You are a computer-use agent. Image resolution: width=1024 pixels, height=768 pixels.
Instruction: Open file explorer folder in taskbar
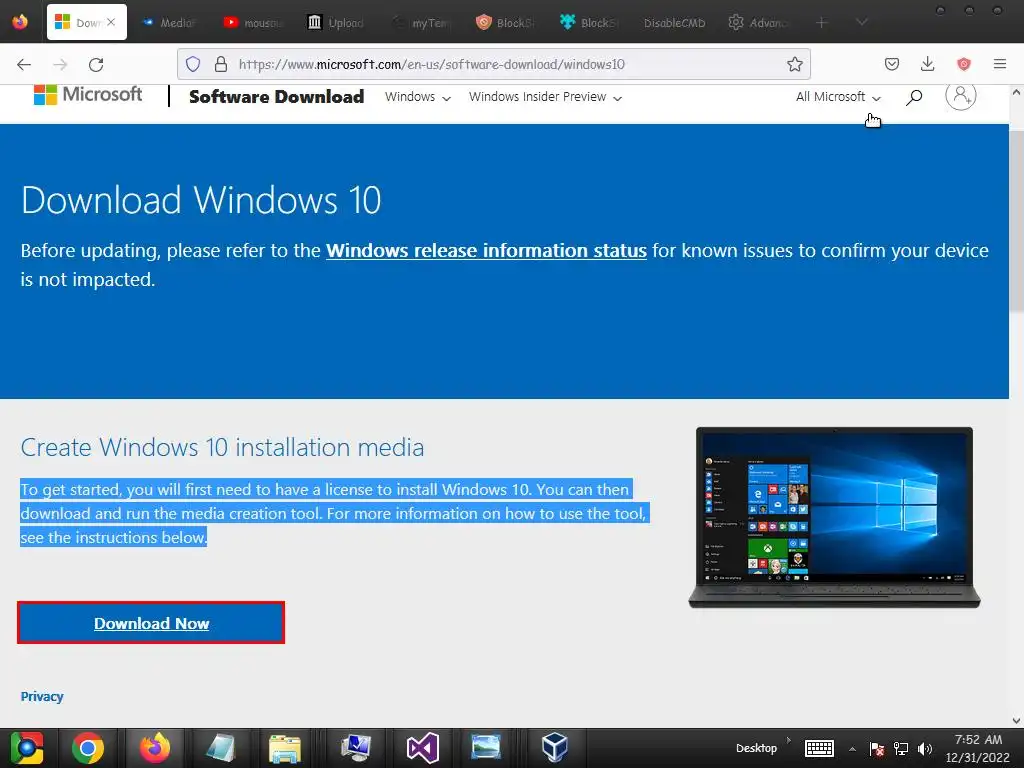(285, 748)
